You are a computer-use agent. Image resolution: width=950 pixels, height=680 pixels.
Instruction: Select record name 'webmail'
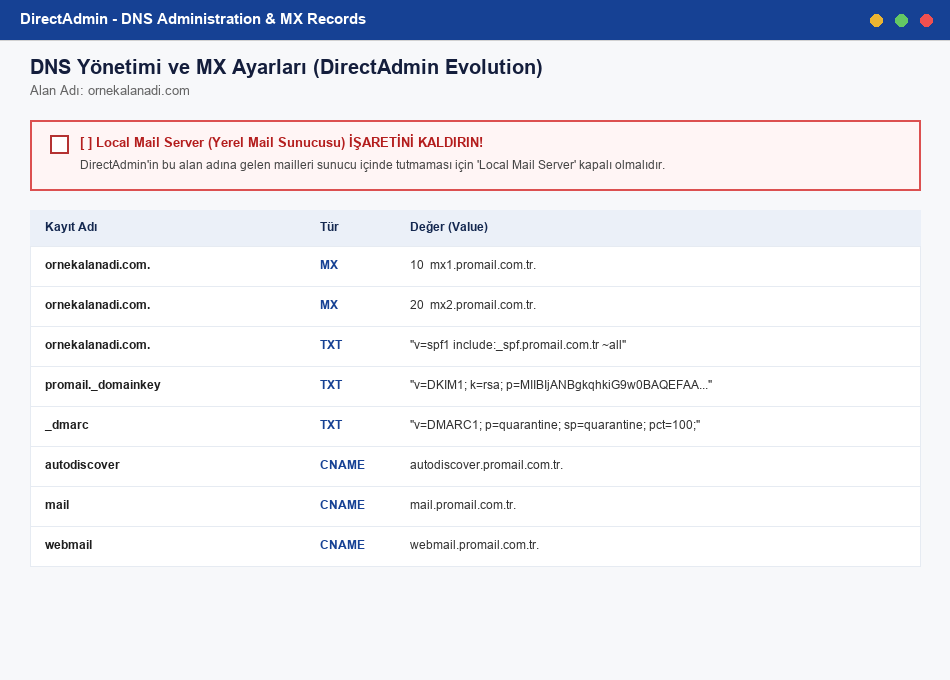click(x=68, y=545)
